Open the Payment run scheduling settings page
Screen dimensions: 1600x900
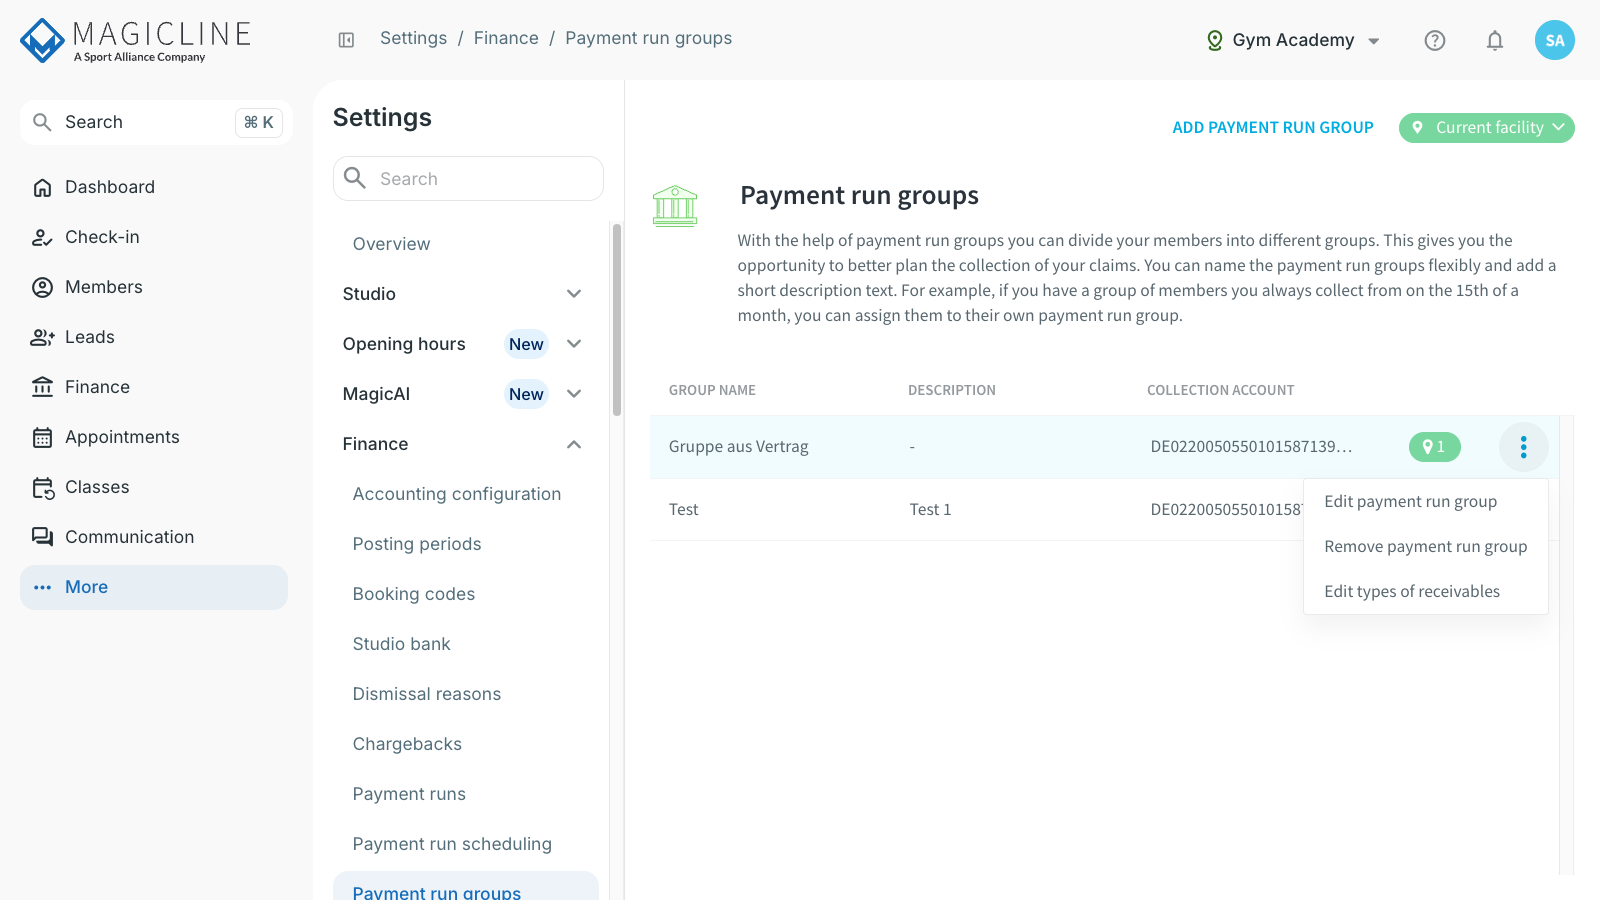(452, 844)
